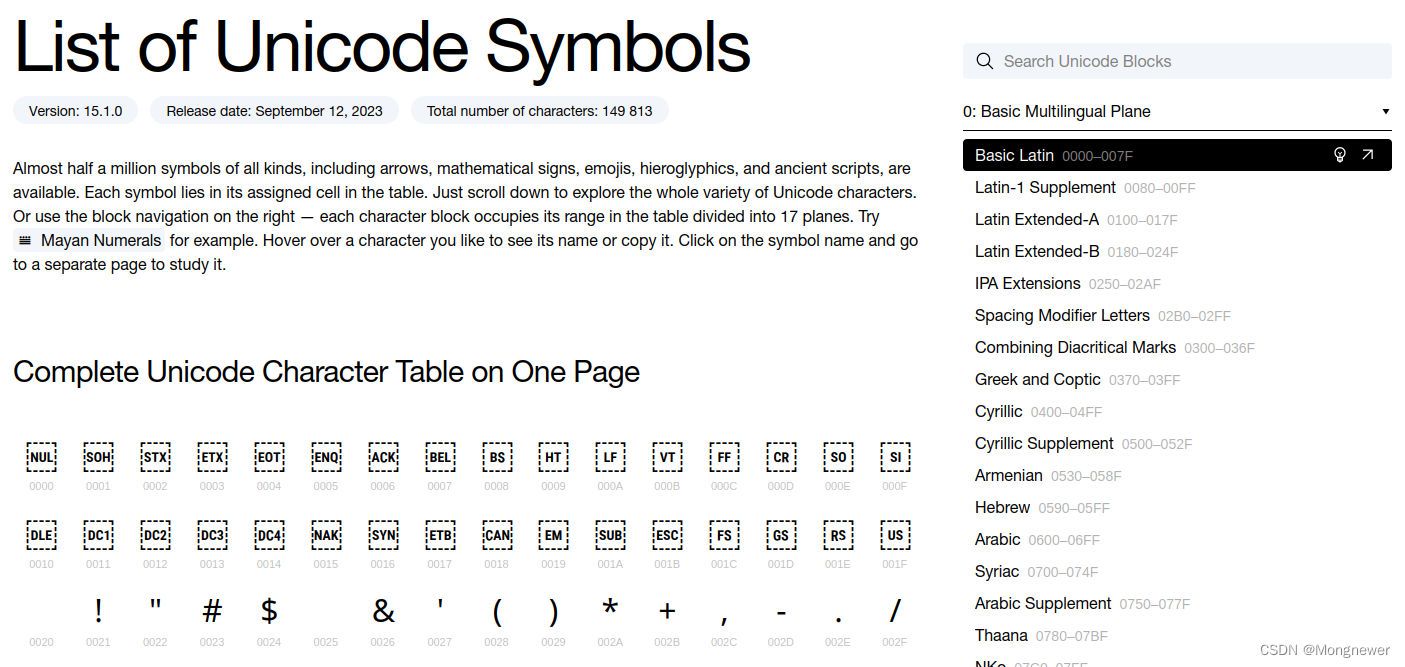The image size is (1405, 667).
Task: Click the list icon beside Mayan Numerals
Action: click(25, 241)
